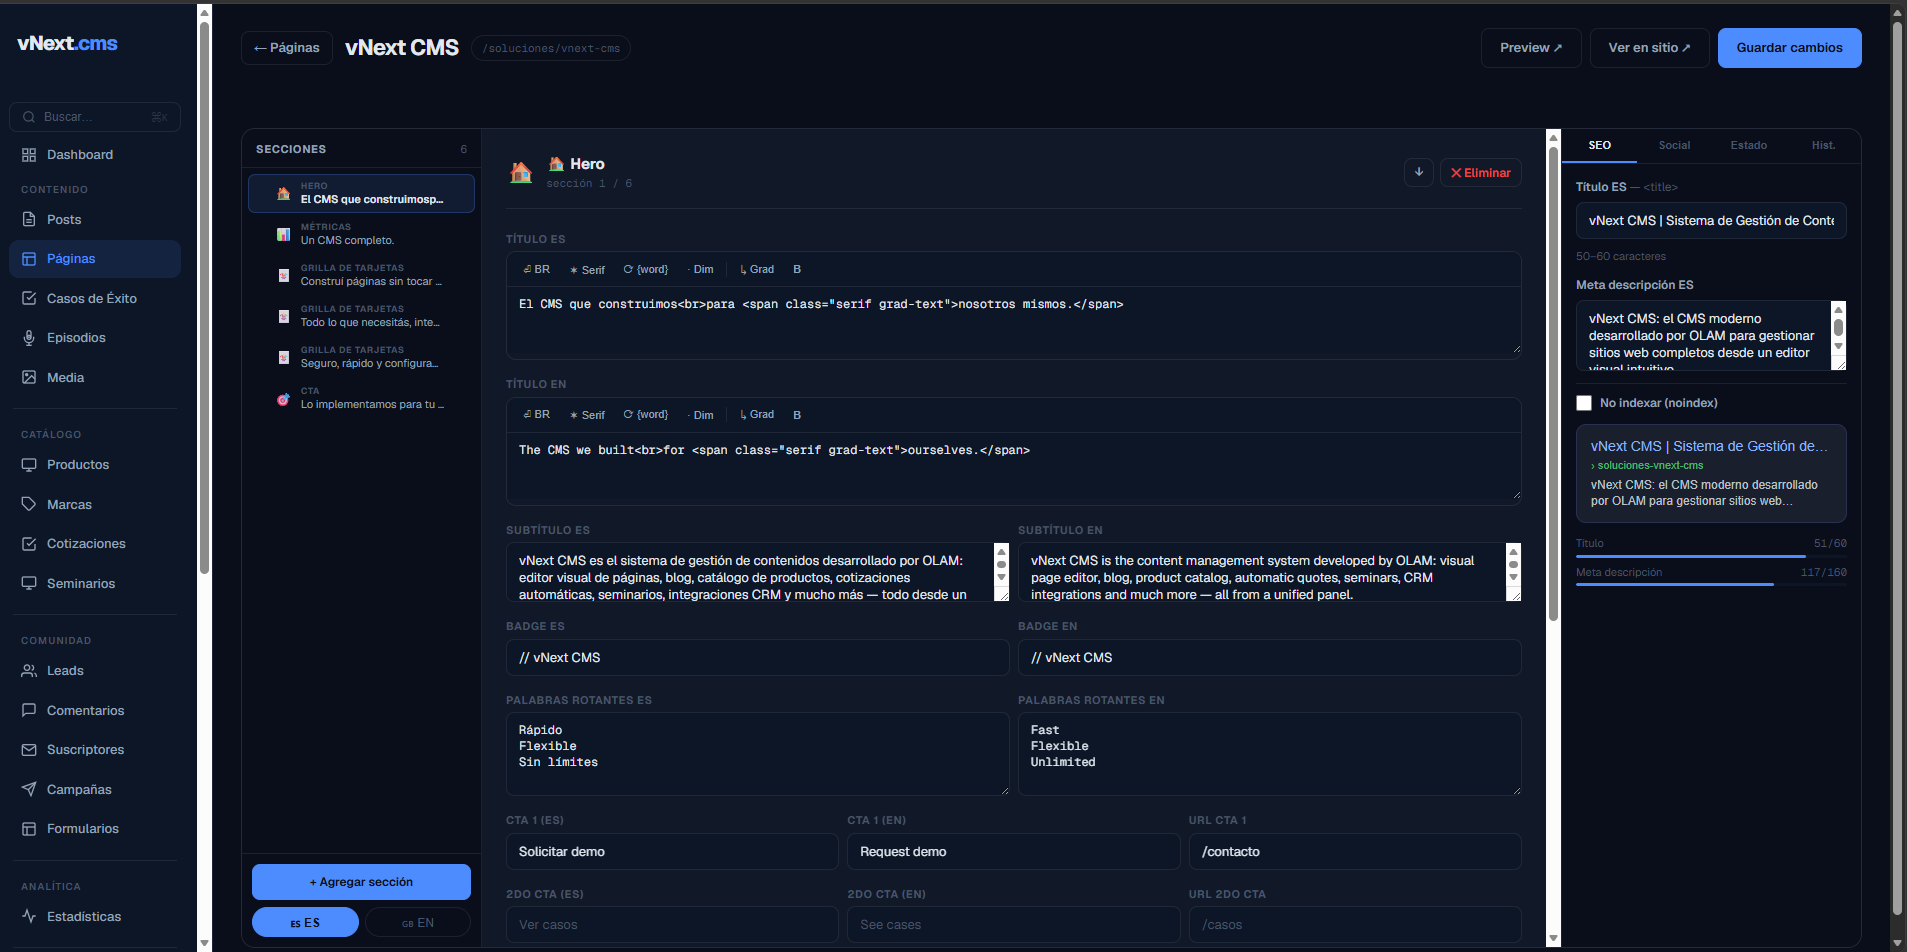Open the Hist. tab
Screen dimensions: 1907x952
(x=1823, y=146)
